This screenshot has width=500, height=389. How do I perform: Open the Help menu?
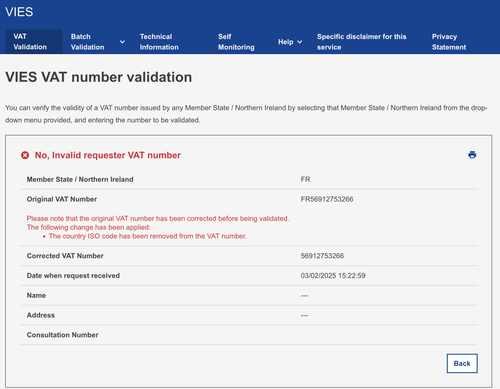click(286, 42)
